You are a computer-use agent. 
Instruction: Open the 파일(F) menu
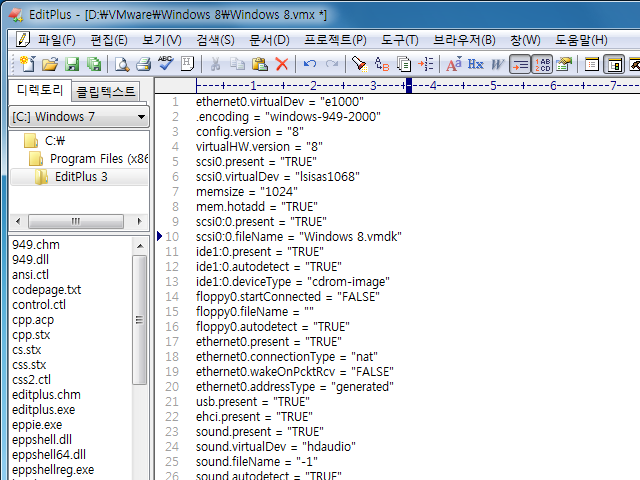click(57, 40)
